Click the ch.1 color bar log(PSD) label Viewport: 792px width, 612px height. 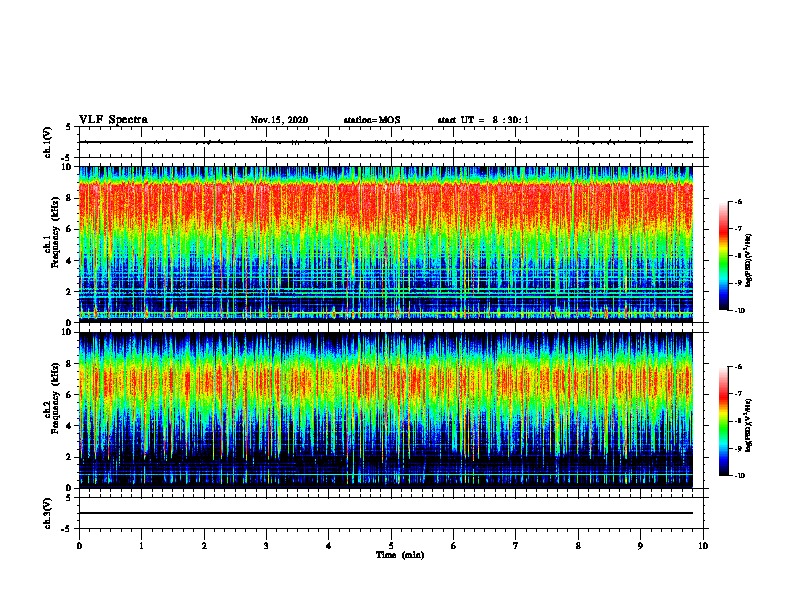pyautogui.click(x=748, y=261)
